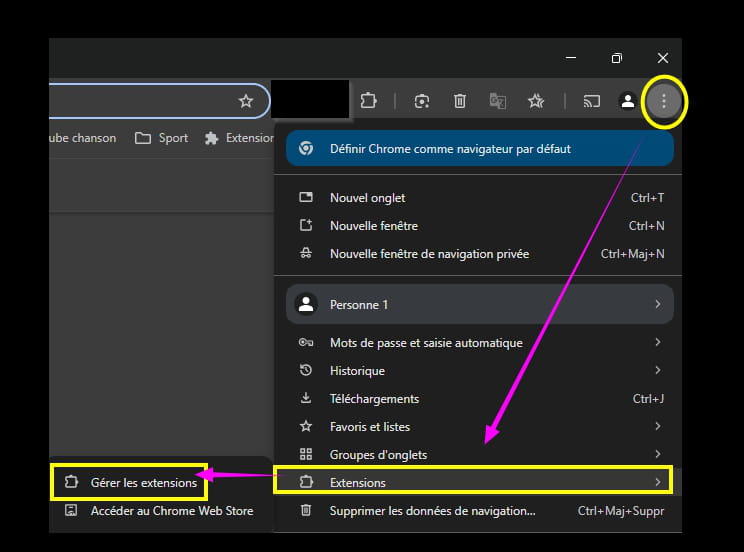Open the Sport bookmarks folder
This screenshot has height=552, width=744.
click(161, 138)
